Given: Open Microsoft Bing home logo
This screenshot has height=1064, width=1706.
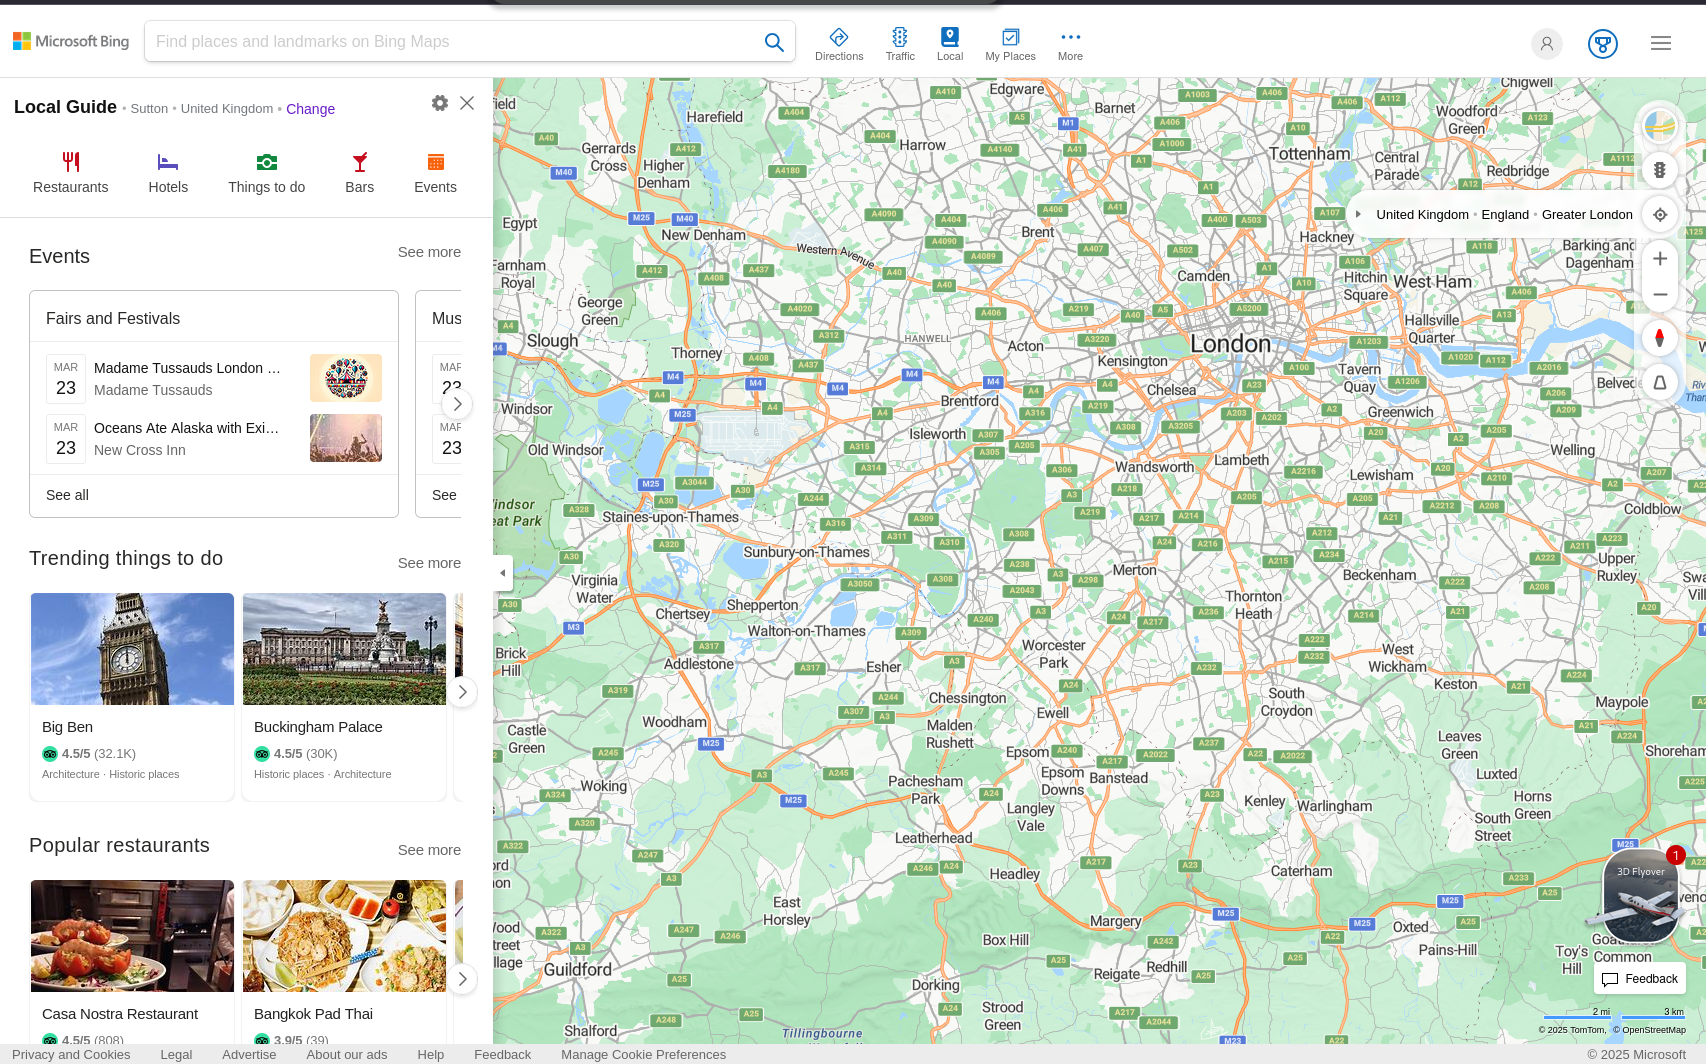Looking at the screenshot, I should 71,41.
